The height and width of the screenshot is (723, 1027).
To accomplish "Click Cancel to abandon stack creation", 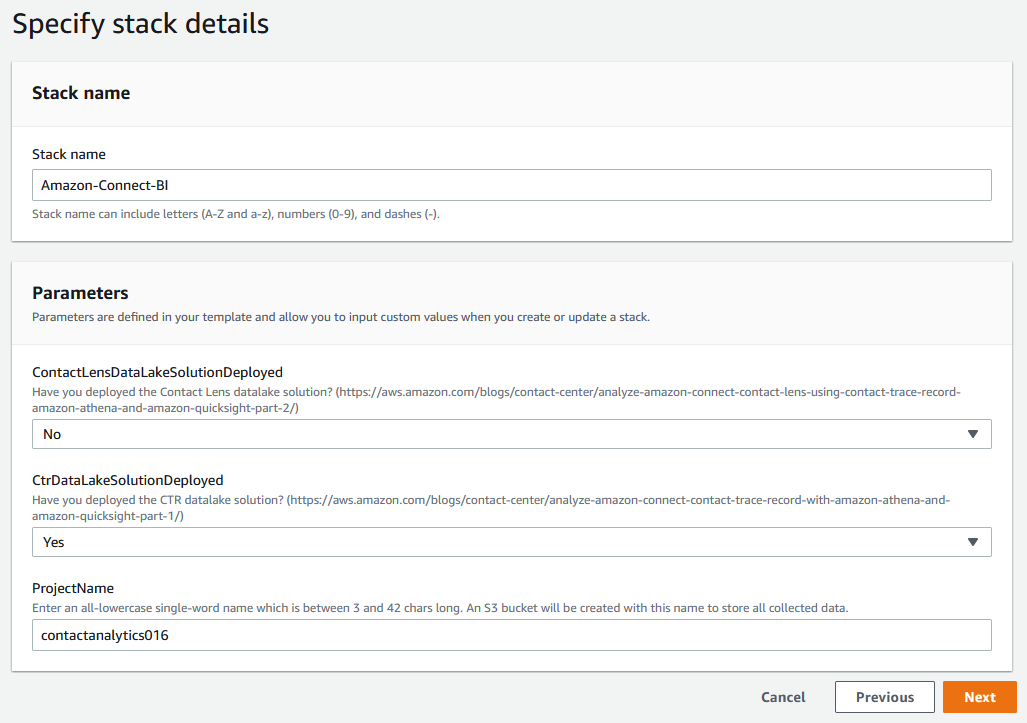I will click(x=782, y=697).
